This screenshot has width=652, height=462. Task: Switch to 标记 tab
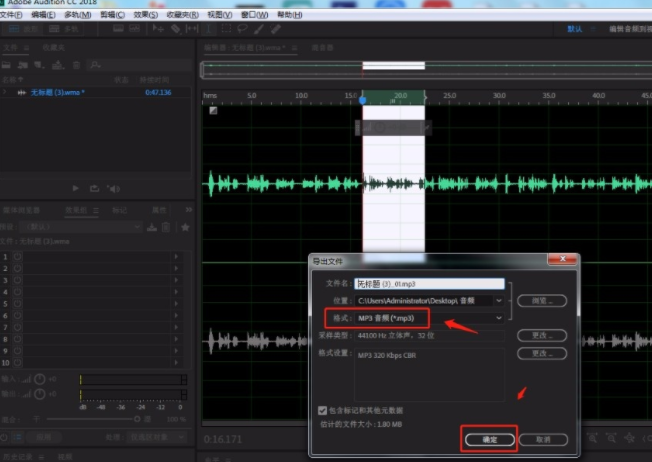pos(120,210)
